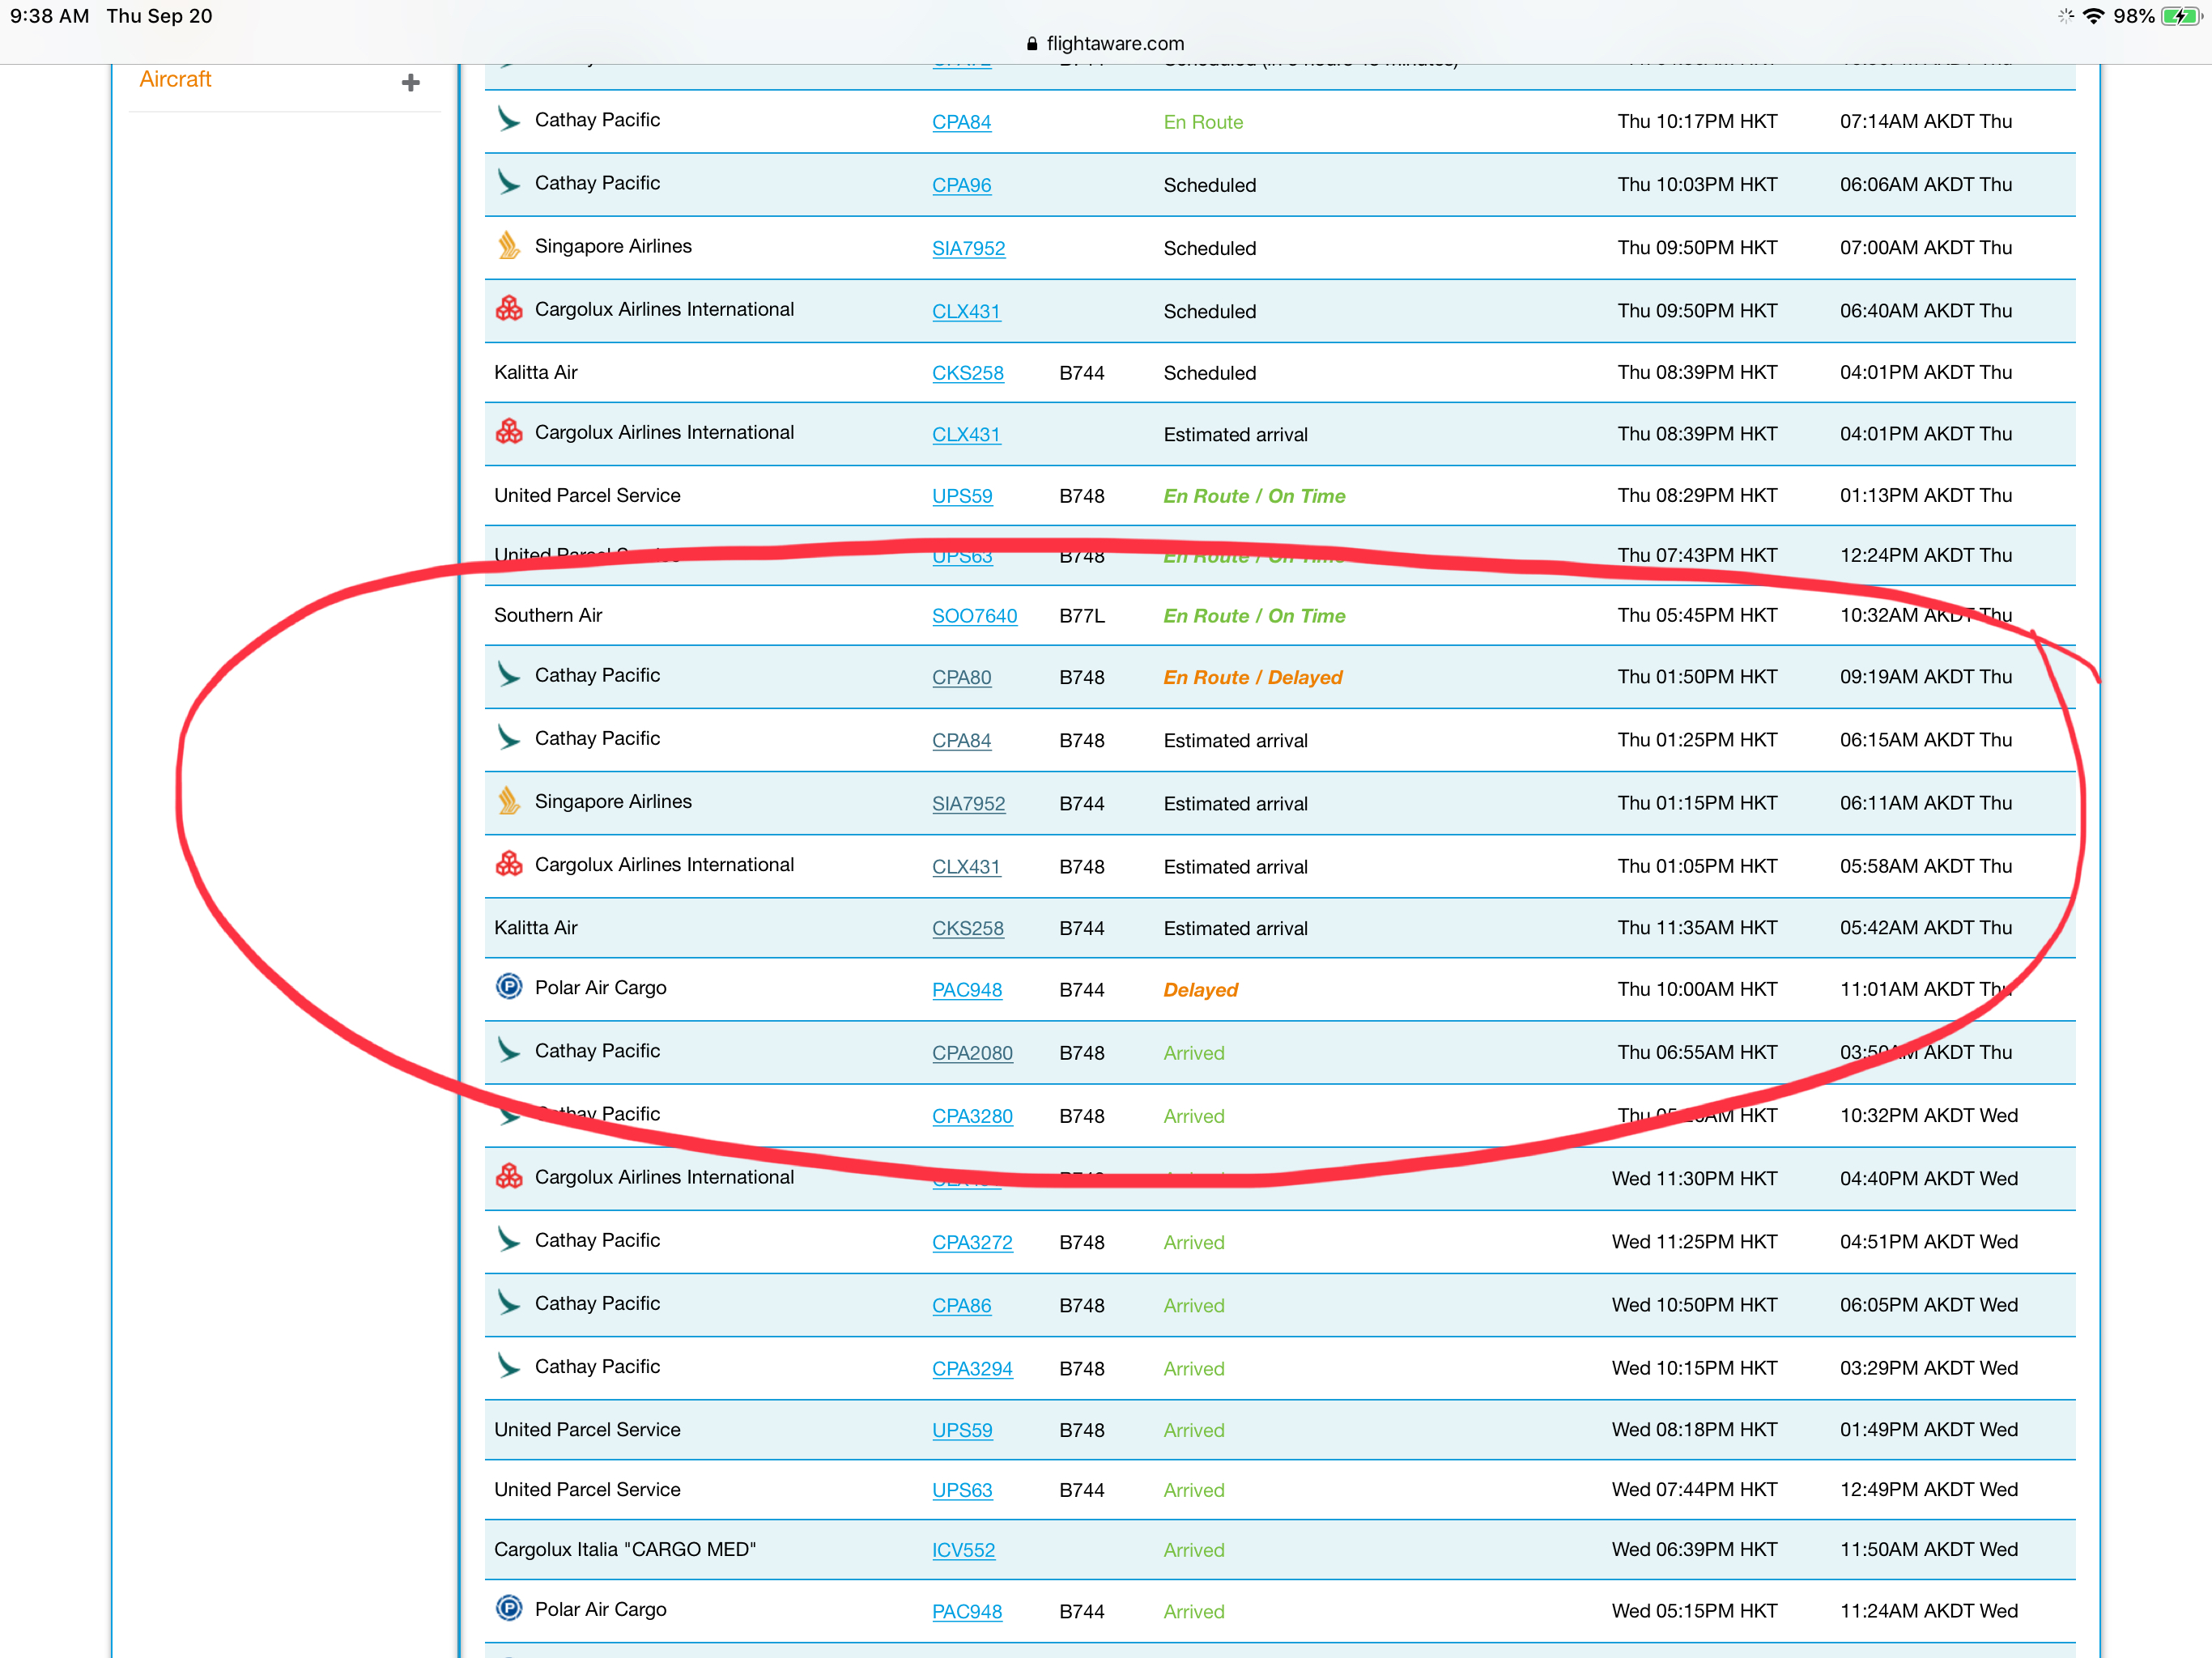Image resolution: width=2212 pixels, height=1658 pixels.
Task: Select 'Southern Air' airline name
Action: 548,615
